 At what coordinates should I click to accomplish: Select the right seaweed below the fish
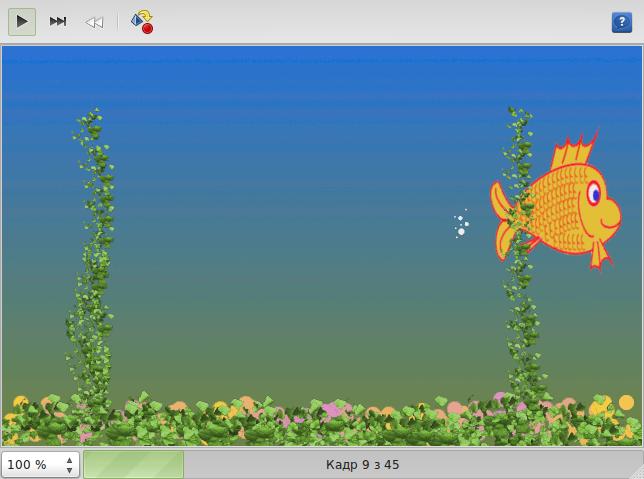pos(522,330)
